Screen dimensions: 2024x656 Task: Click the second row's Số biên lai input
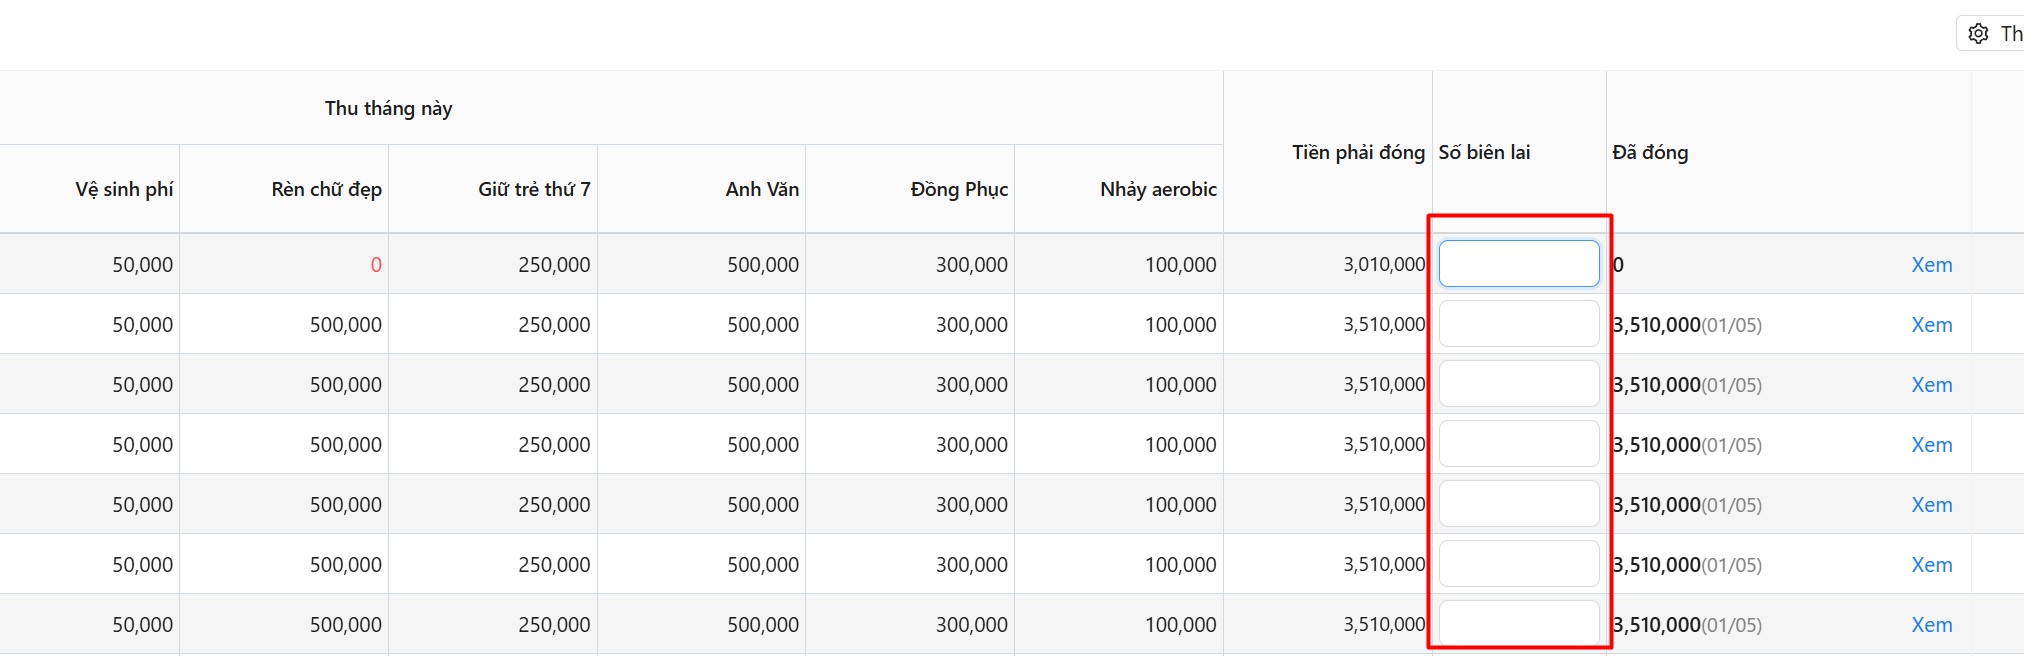click(1518, 324)
